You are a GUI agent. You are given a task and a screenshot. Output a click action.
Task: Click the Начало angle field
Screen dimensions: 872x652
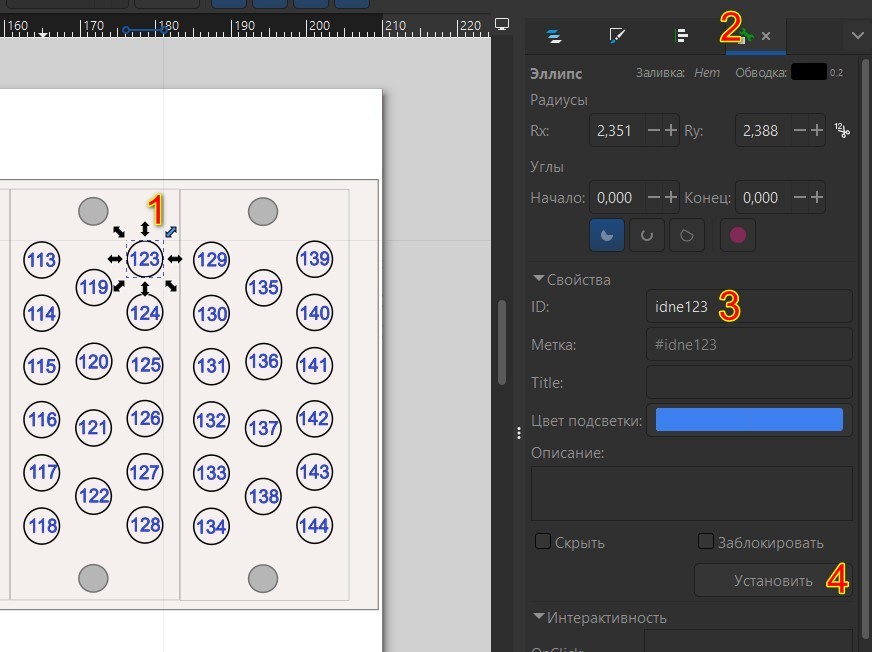(617, 197)
